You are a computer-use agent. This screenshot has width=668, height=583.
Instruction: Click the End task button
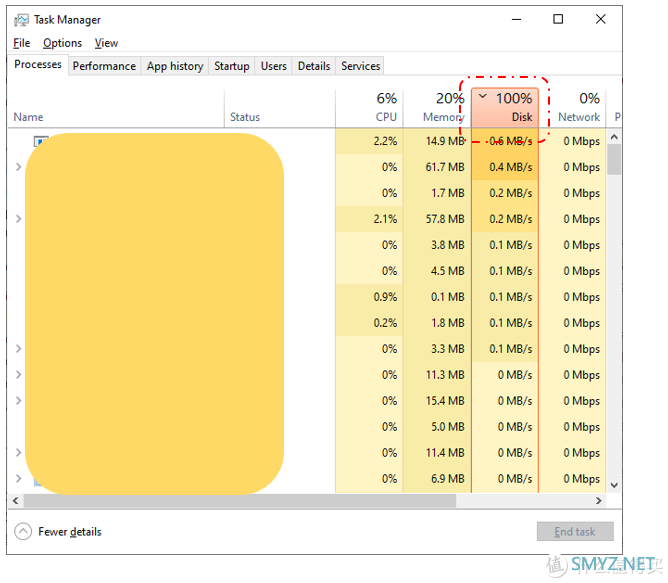coord(575,531)
